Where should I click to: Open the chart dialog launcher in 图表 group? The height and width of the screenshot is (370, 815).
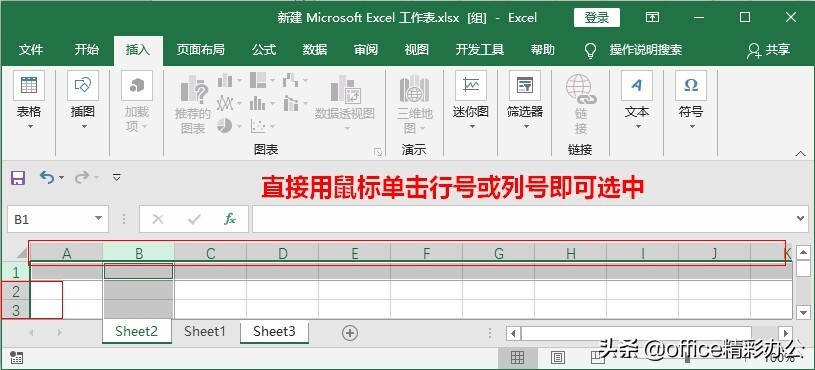coord(378,152)
